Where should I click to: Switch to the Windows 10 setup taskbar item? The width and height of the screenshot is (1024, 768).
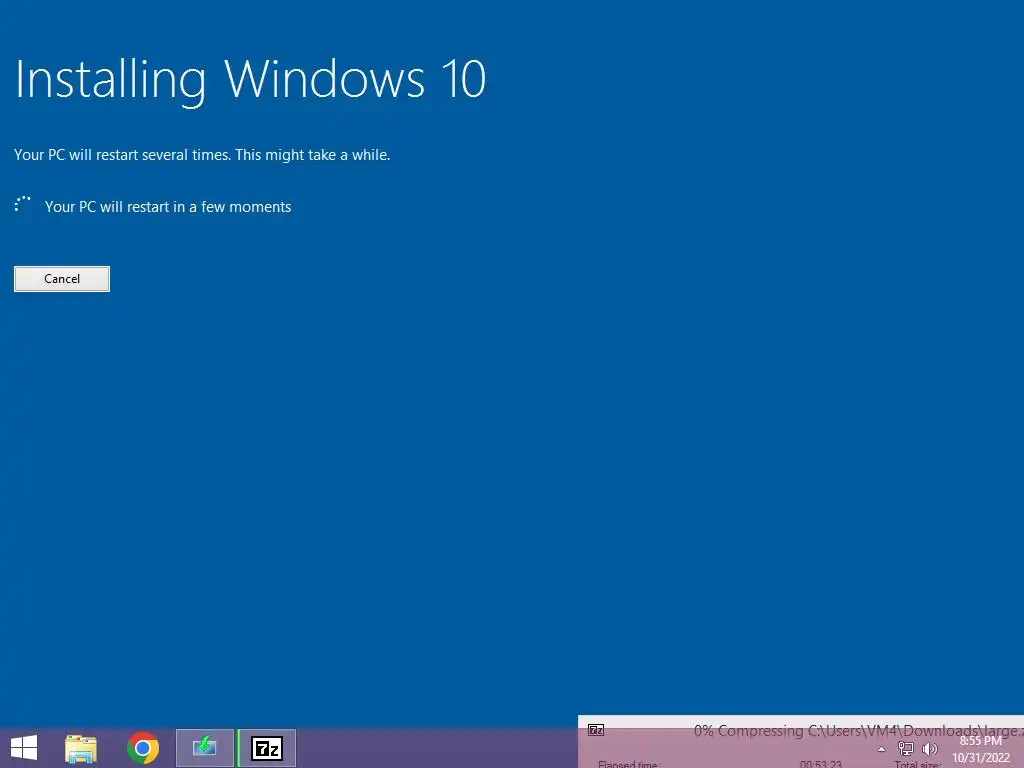(x=204, y=748)
